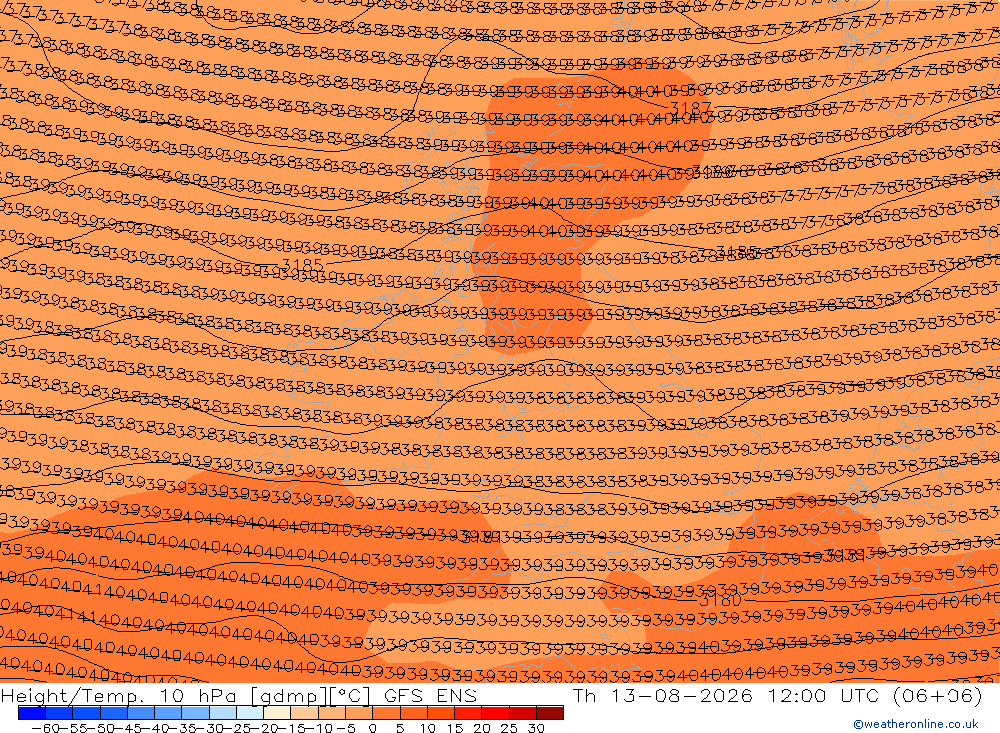Select the legend swatch between -60 and -55

[59, 713]
